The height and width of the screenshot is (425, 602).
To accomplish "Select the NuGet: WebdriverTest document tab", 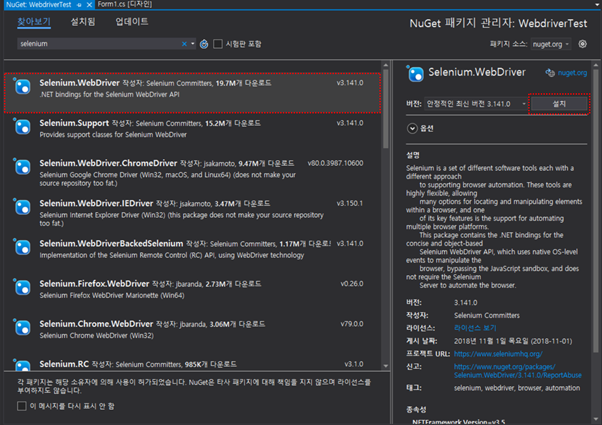I will [x=39, y=5].
